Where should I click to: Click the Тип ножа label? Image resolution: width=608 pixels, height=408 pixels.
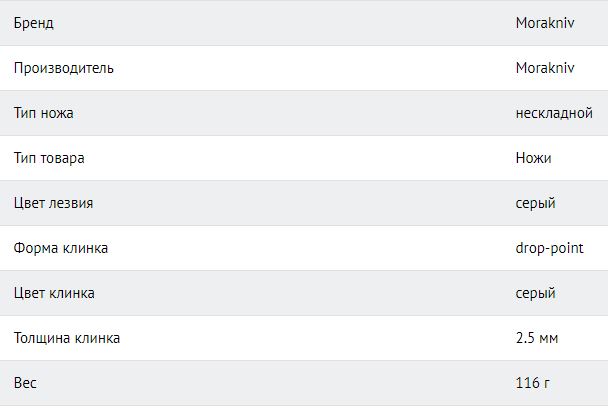pos(43,113)
